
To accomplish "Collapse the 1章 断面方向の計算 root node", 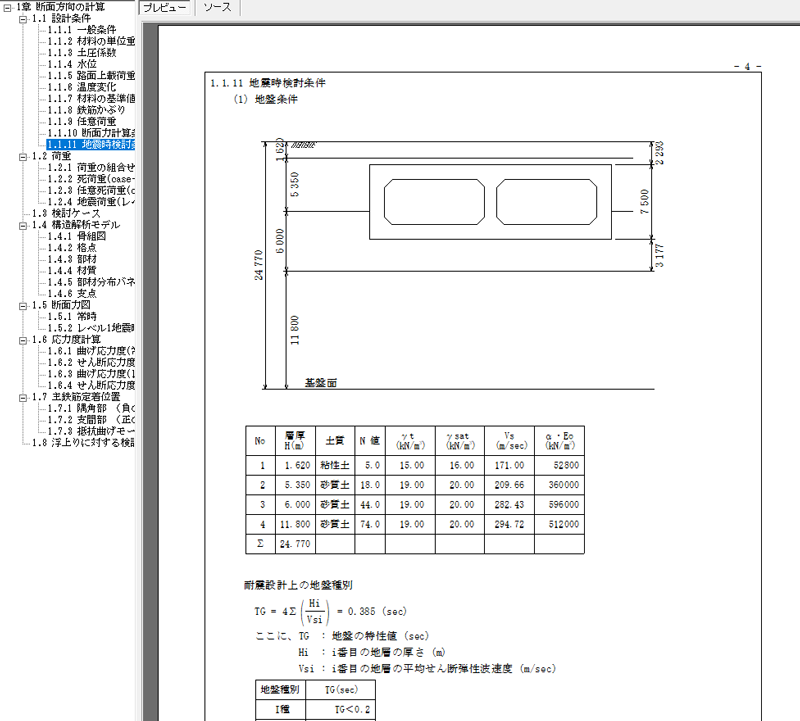I will (x=8, y=7).
